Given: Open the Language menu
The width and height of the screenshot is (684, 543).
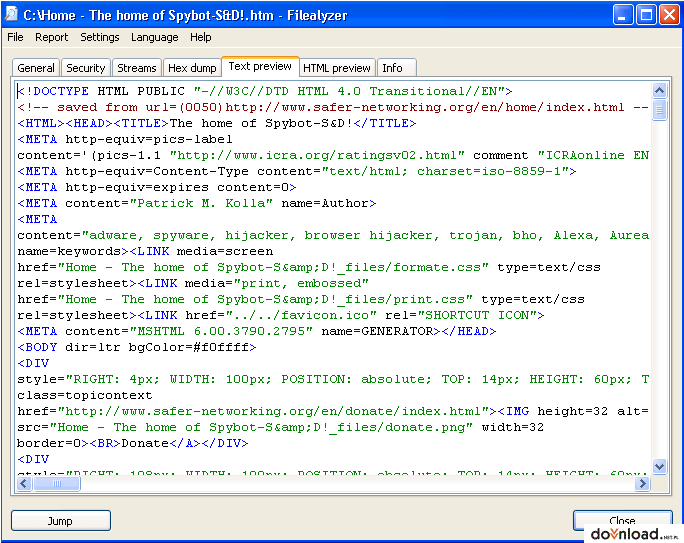Looking at the screenshot, I should 154,37.
